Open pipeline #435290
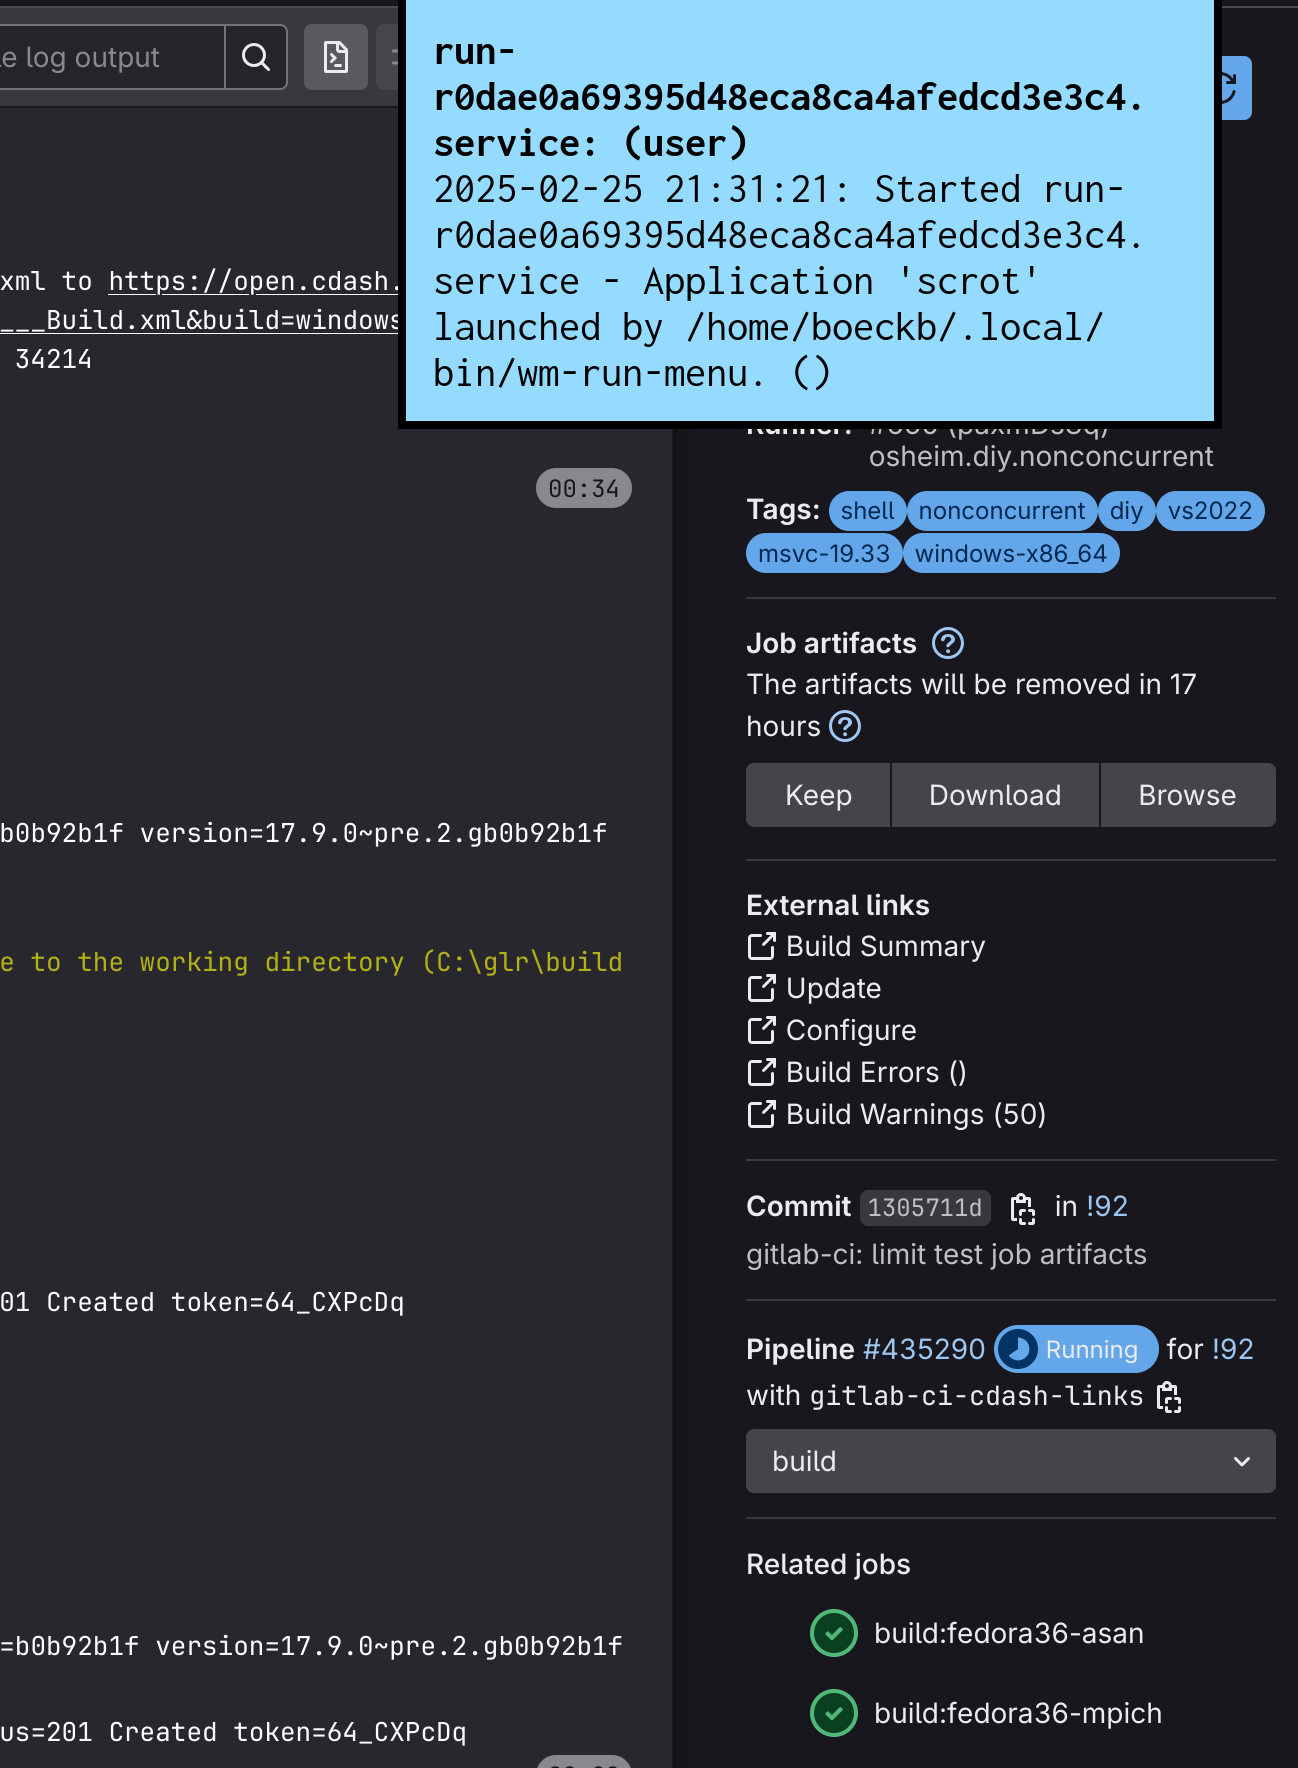Image resolution: width=1298 pixels, height=1768 pixels. pos(923,1349)
